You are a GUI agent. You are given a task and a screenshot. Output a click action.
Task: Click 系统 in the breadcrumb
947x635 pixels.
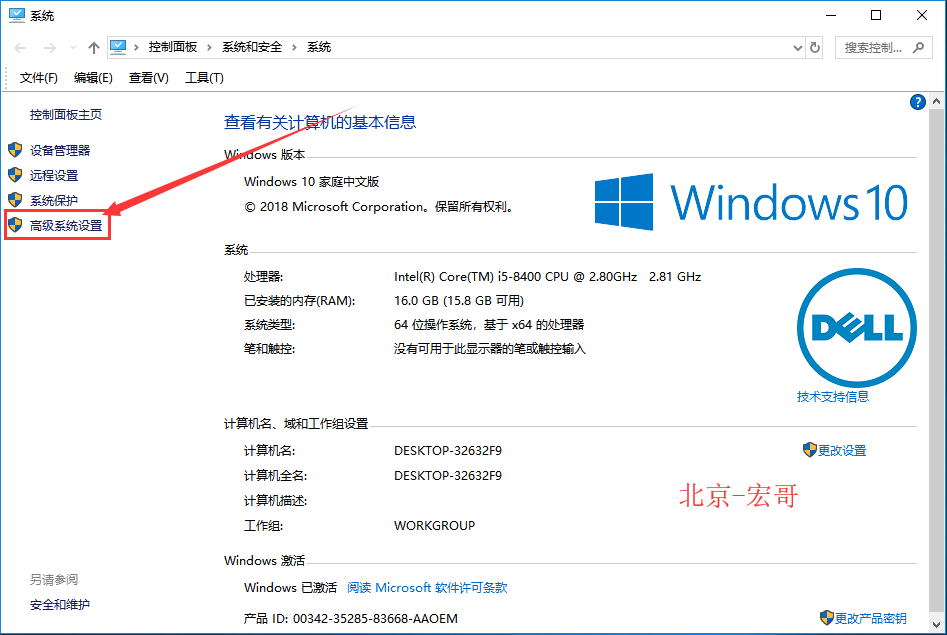[319, 47]
